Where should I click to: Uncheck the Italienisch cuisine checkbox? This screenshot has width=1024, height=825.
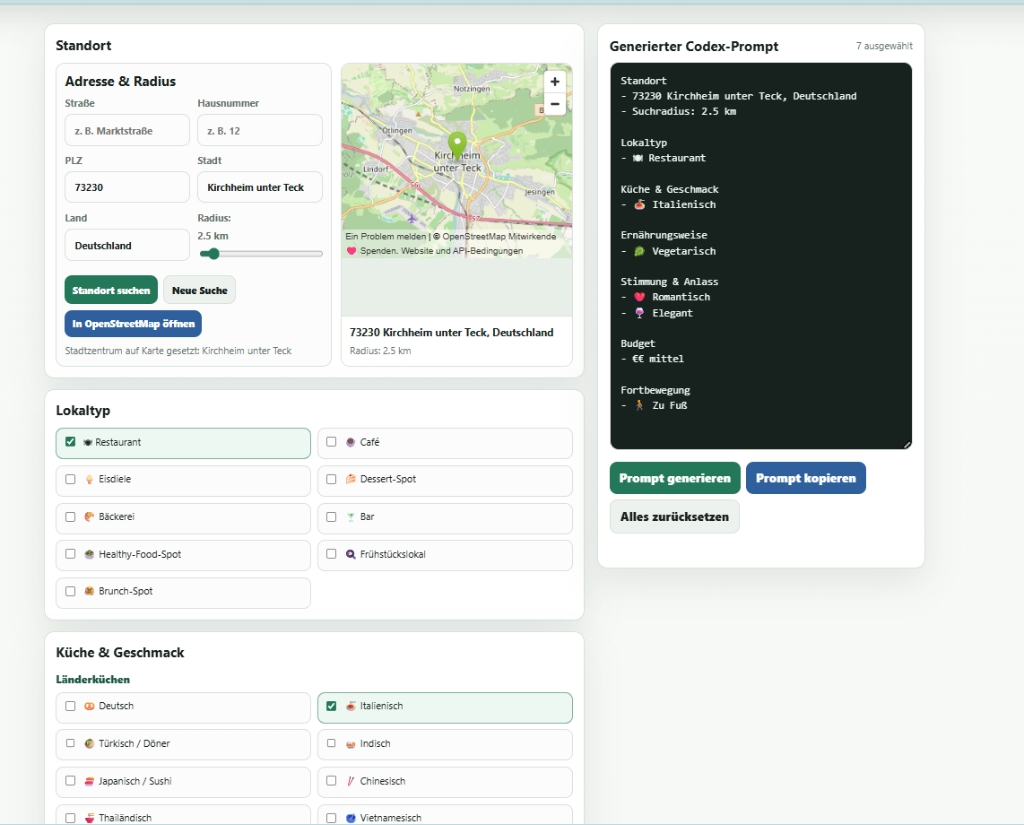331,706
